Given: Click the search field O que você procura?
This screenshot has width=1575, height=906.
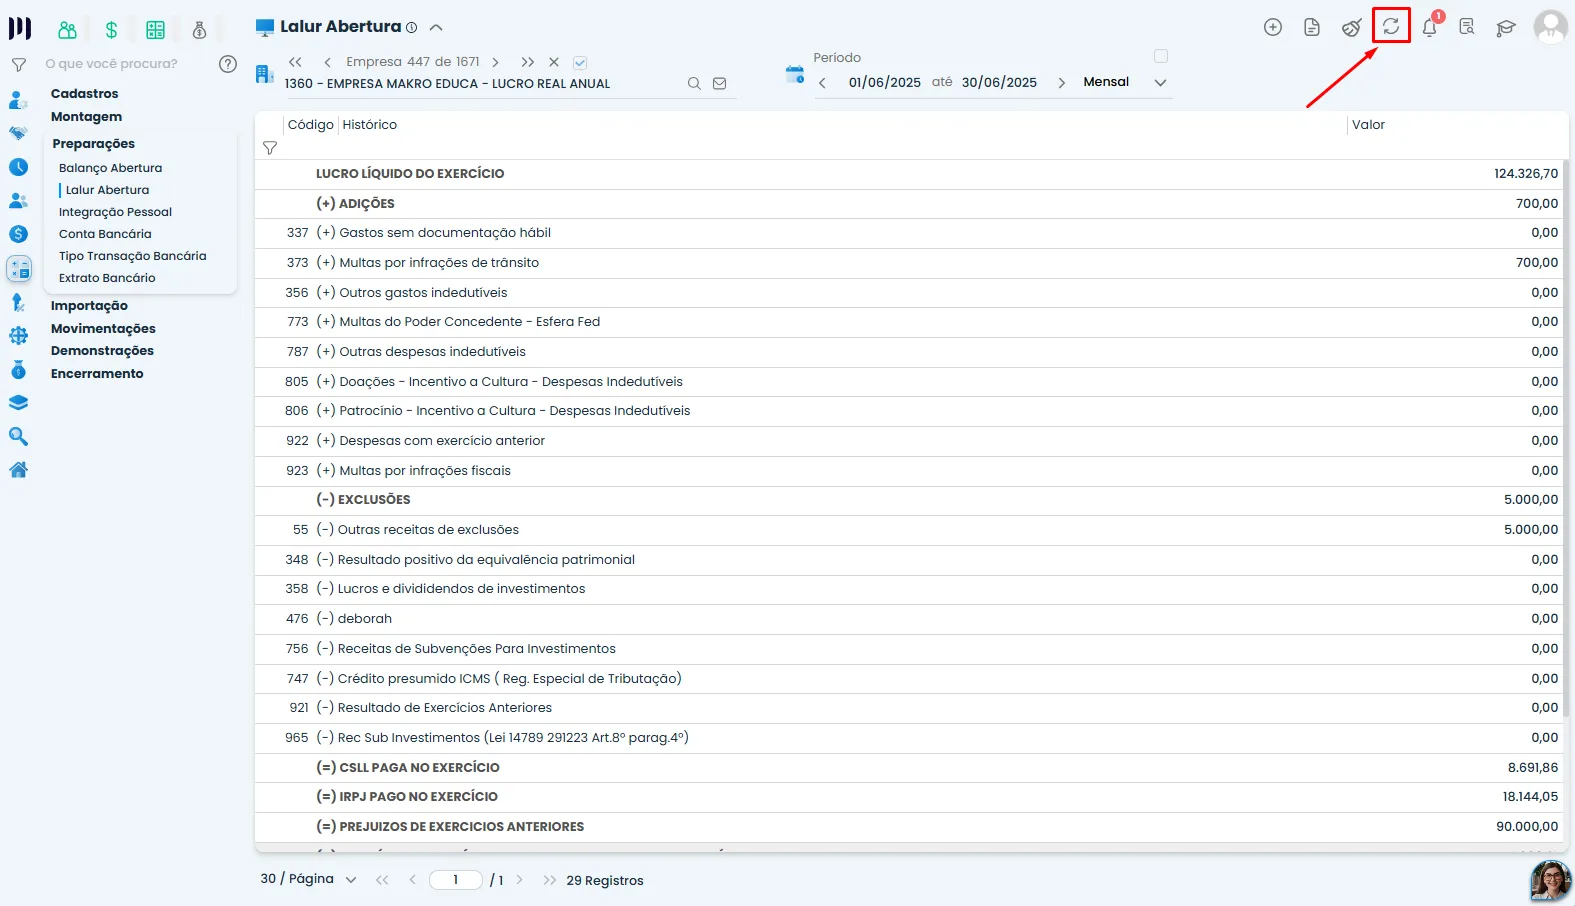Looking at the screenshot, I should tap(111, 64).
